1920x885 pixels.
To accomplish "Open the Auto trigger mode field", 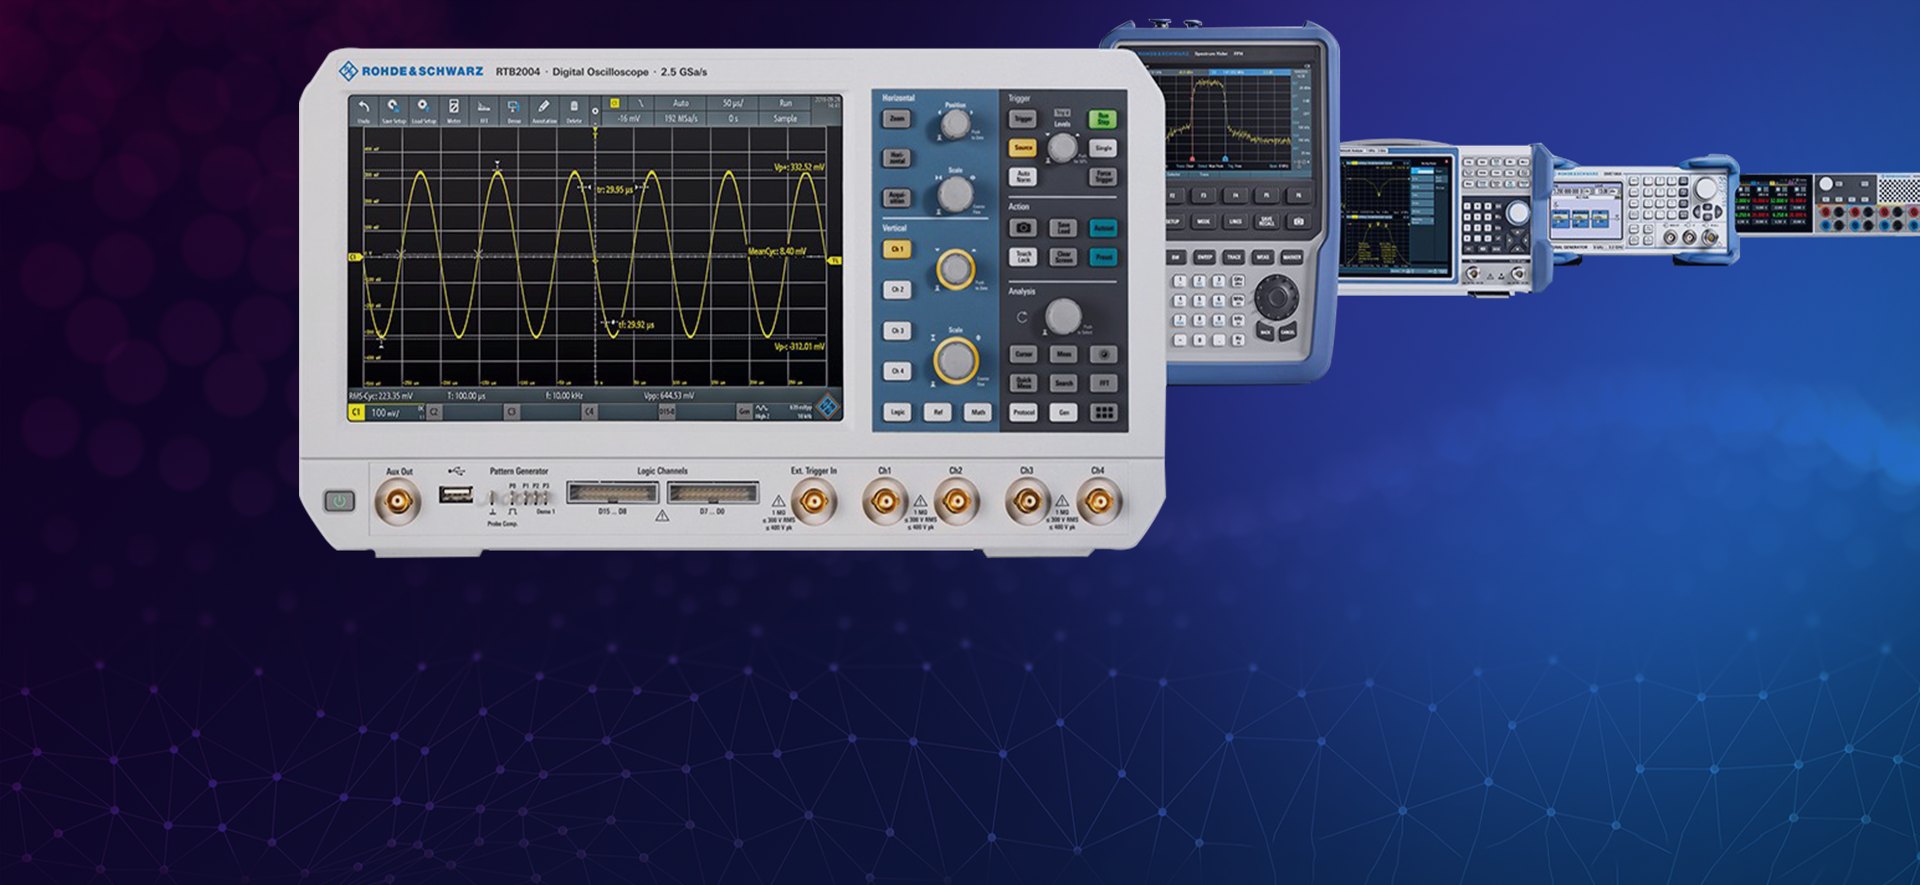I will click(680, 103).
